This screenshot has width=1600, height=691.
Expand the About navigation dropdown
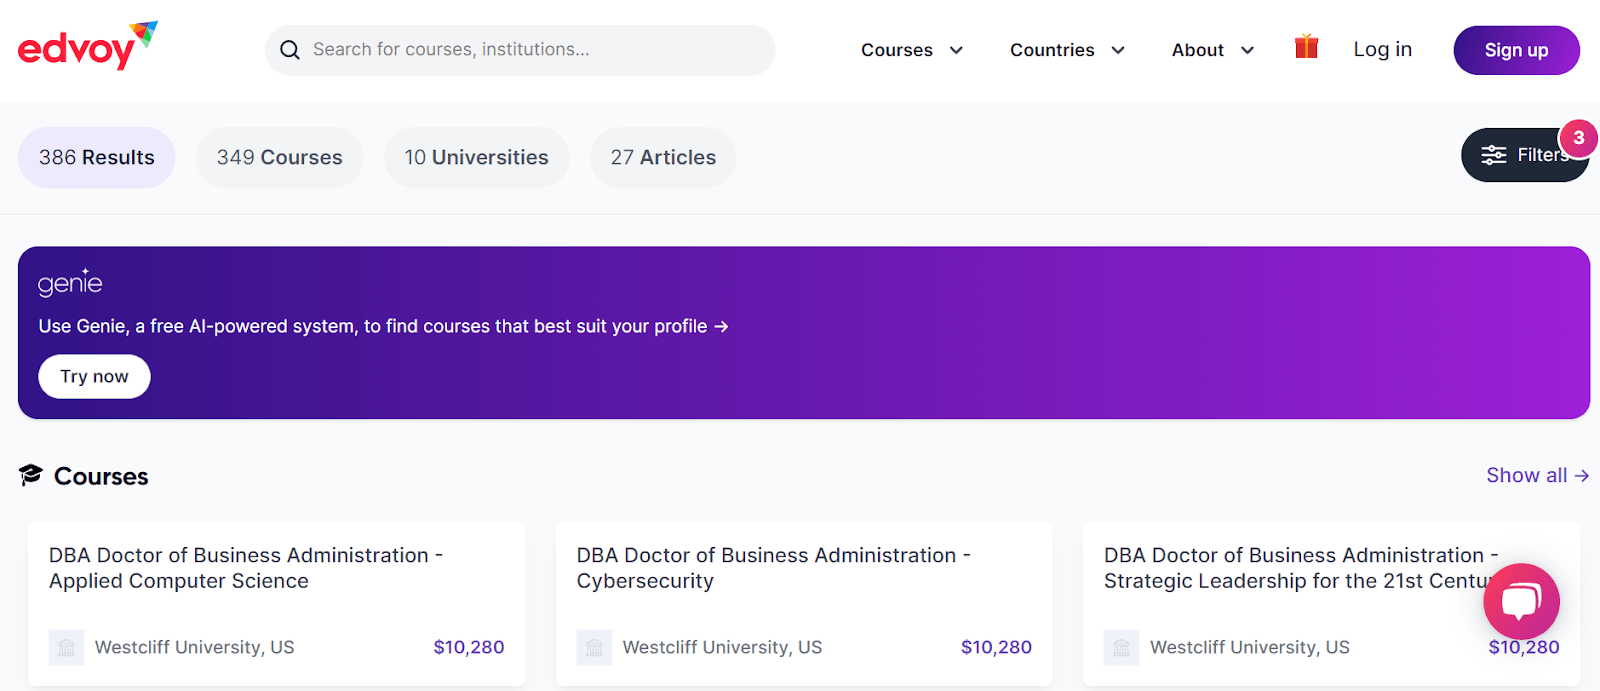1213,50
